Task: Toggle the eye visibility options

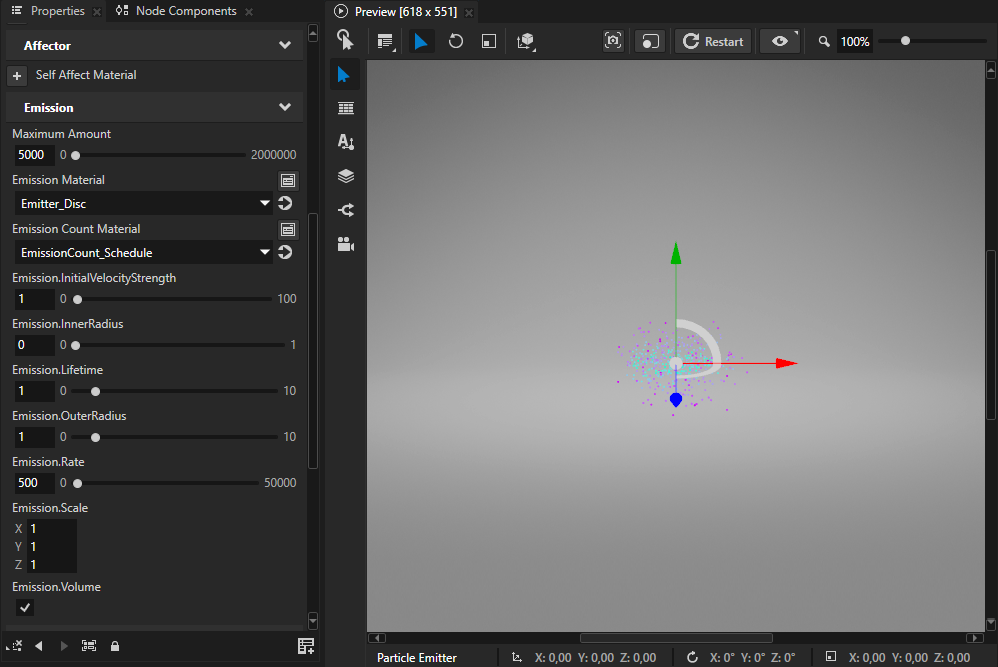Action: 780,41
